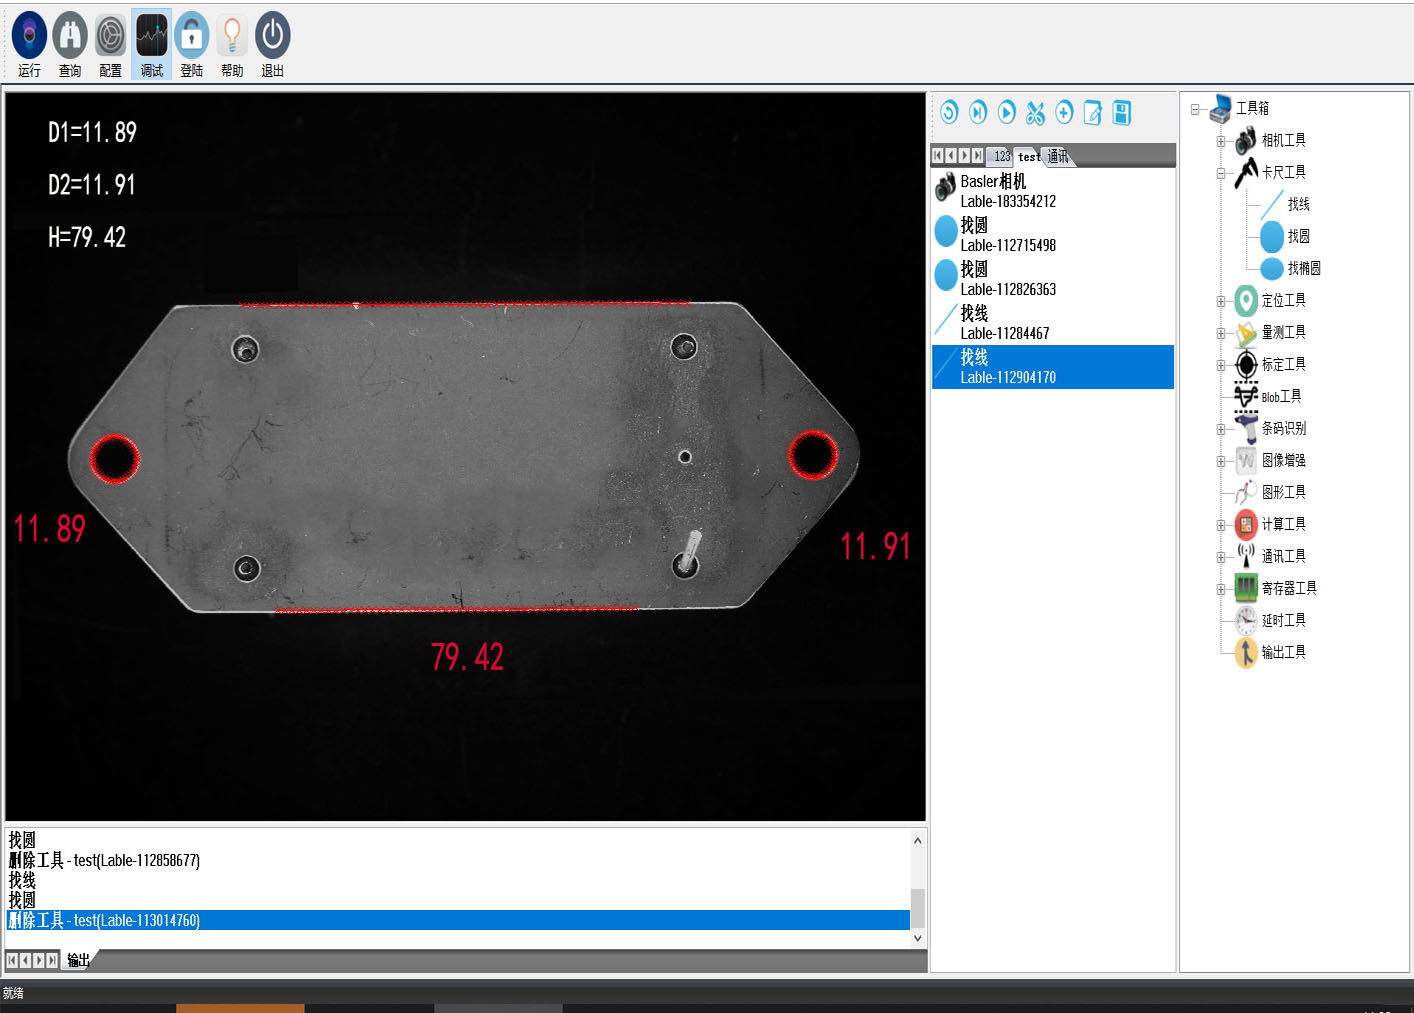The height and width of the screenshot is (1013, 1414).
Task: Click the plus add icon in flow toolbar
Action: [x=1064, y=112]
